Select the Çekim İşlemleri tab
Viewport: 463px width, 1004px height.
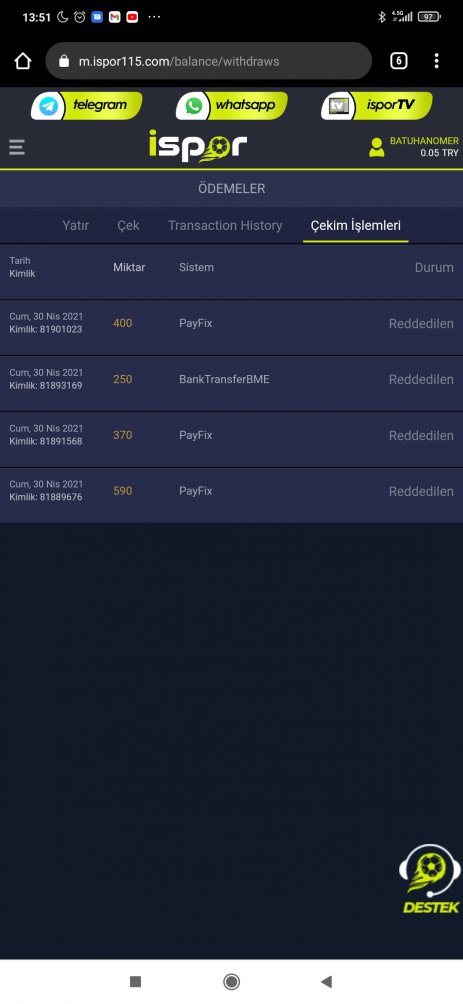(x=355, y=225)
